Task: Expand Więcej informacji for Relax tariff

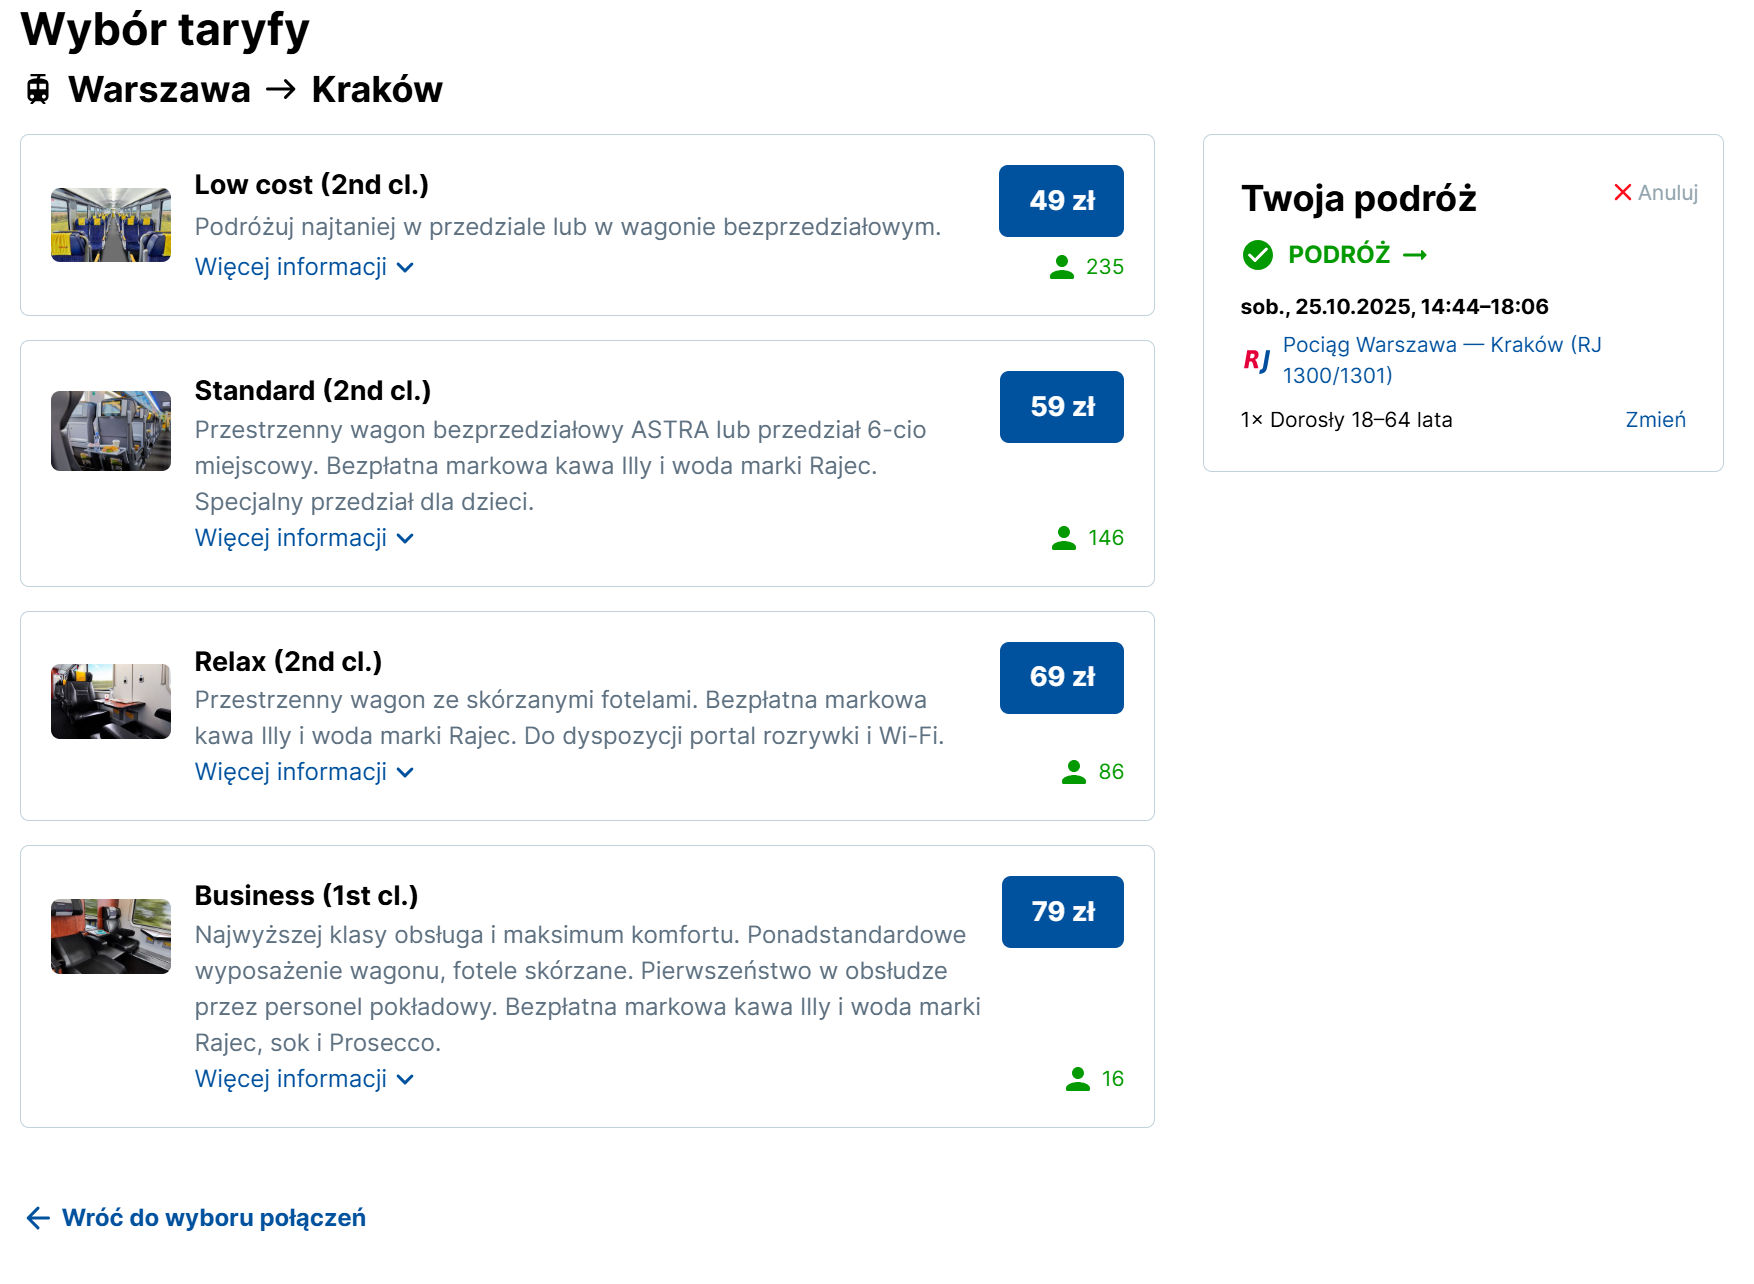Action: click(304, 772)
